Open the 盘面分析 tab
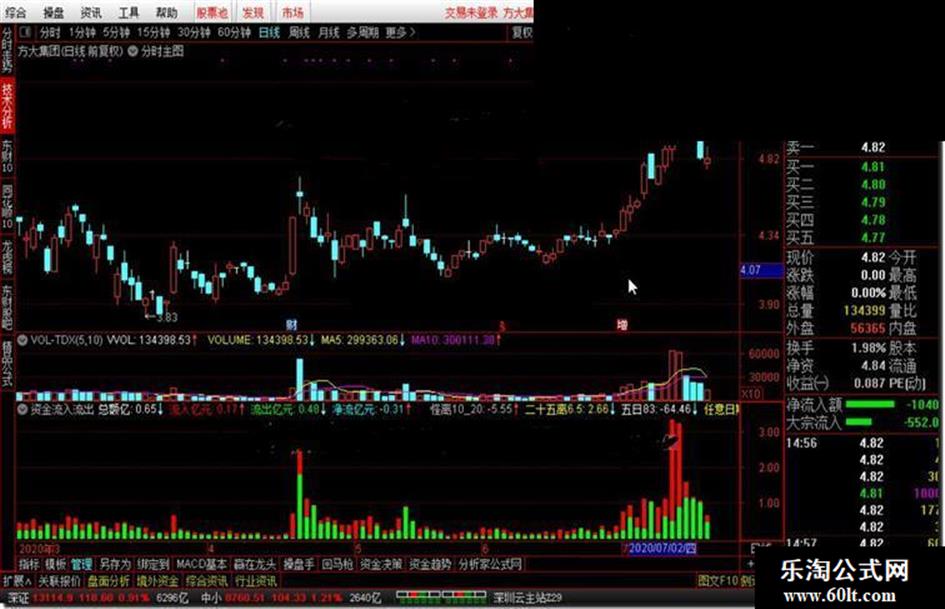Viewport: 945px width, 609px height. pos(108,581)
